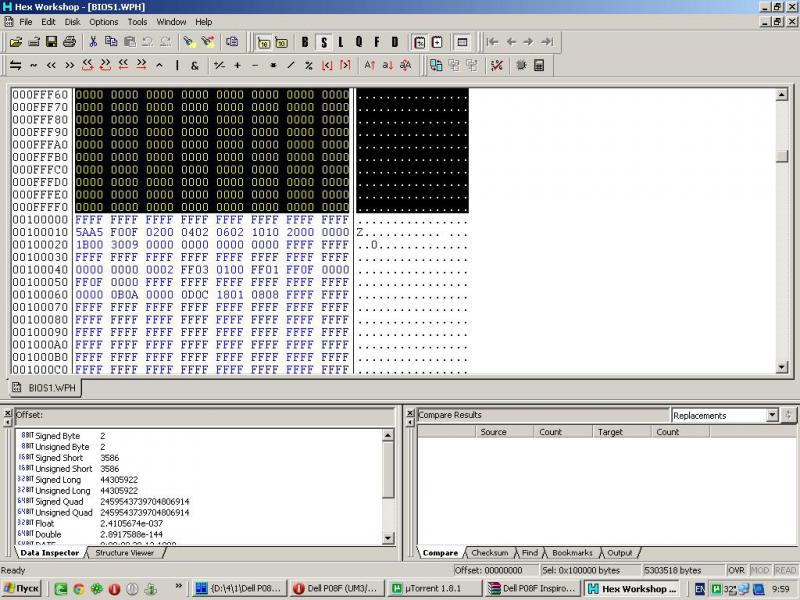Image resolution: width=800 pixels, height=600 pixels.
Task: Click the hex editor scrollbar up arrow
Action: pos(782,95)
